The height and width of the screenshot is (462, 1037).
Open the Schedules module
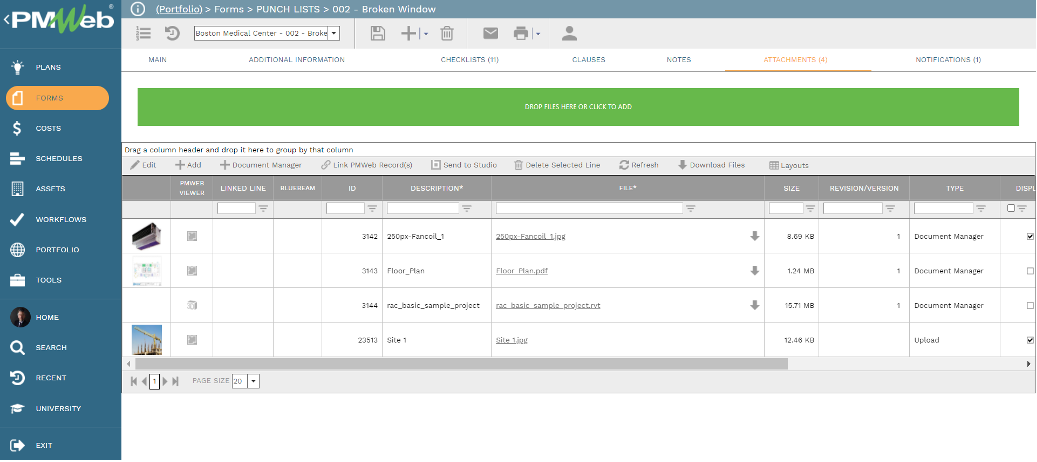60,159
